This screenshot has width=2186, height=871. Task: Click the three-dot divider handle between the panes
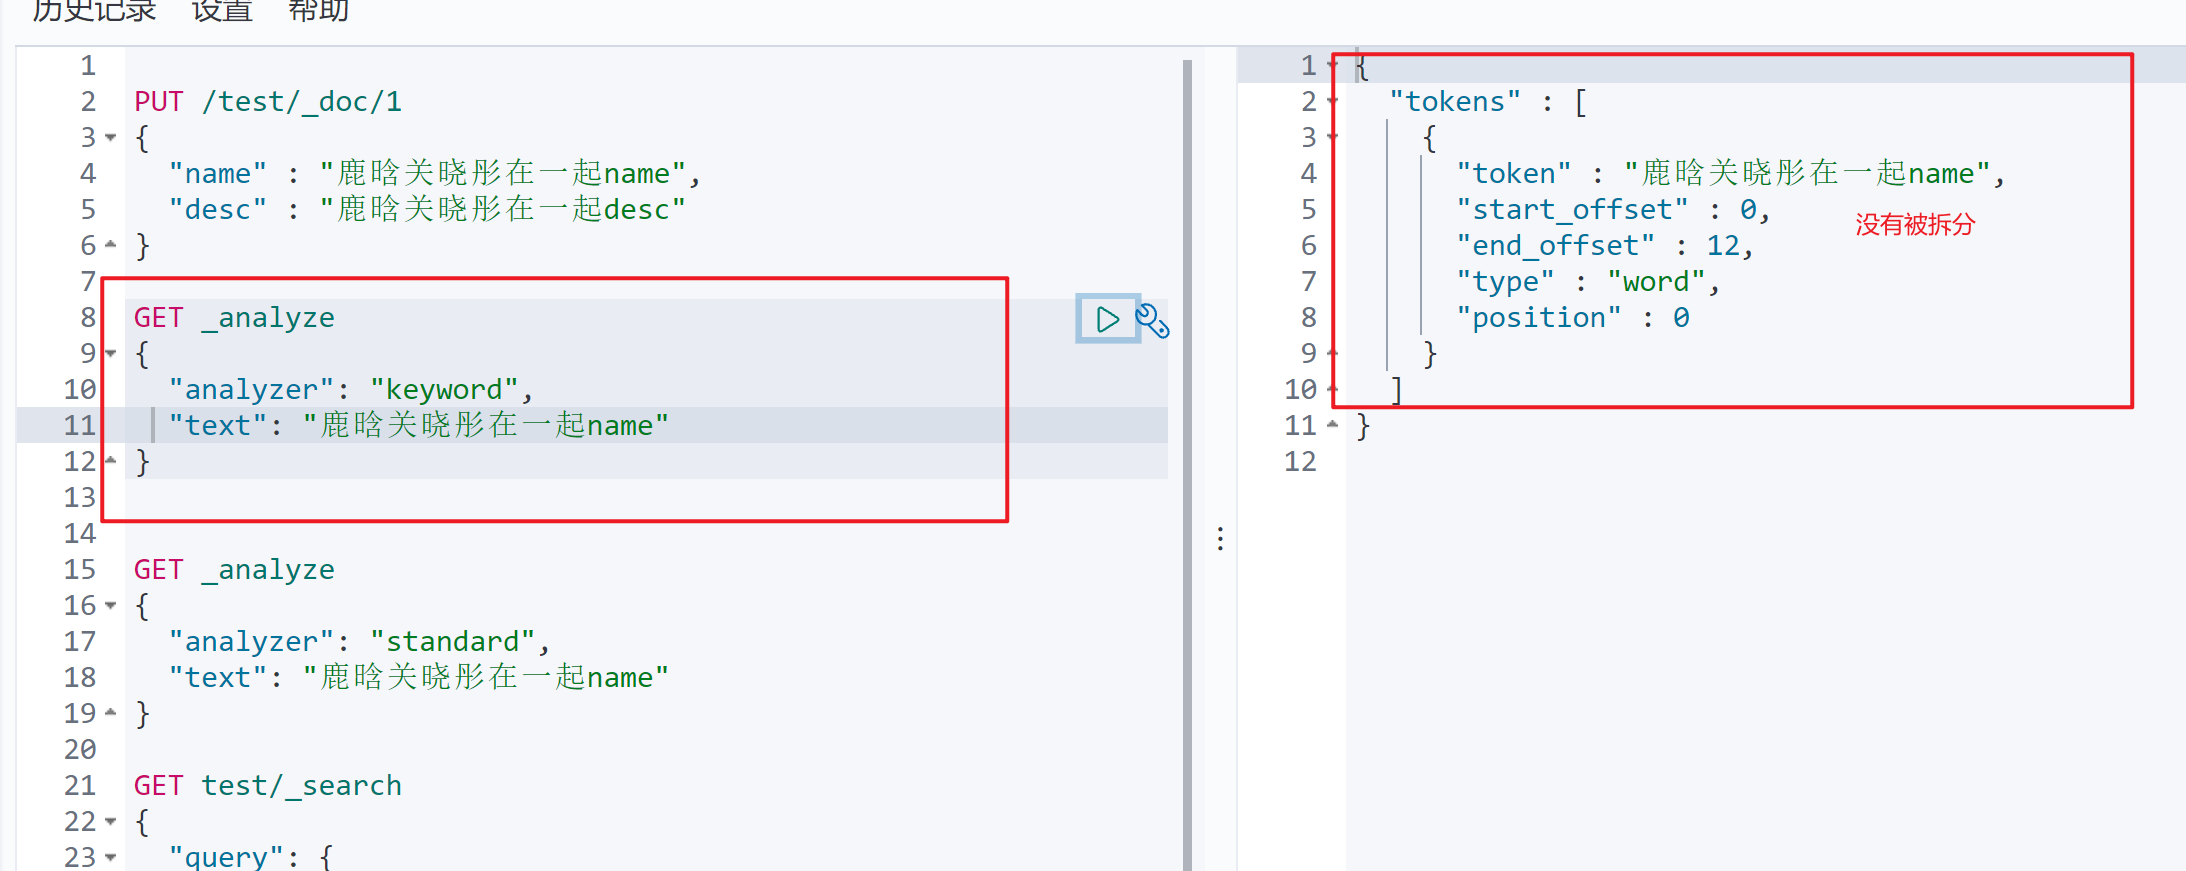point(1220,539)
